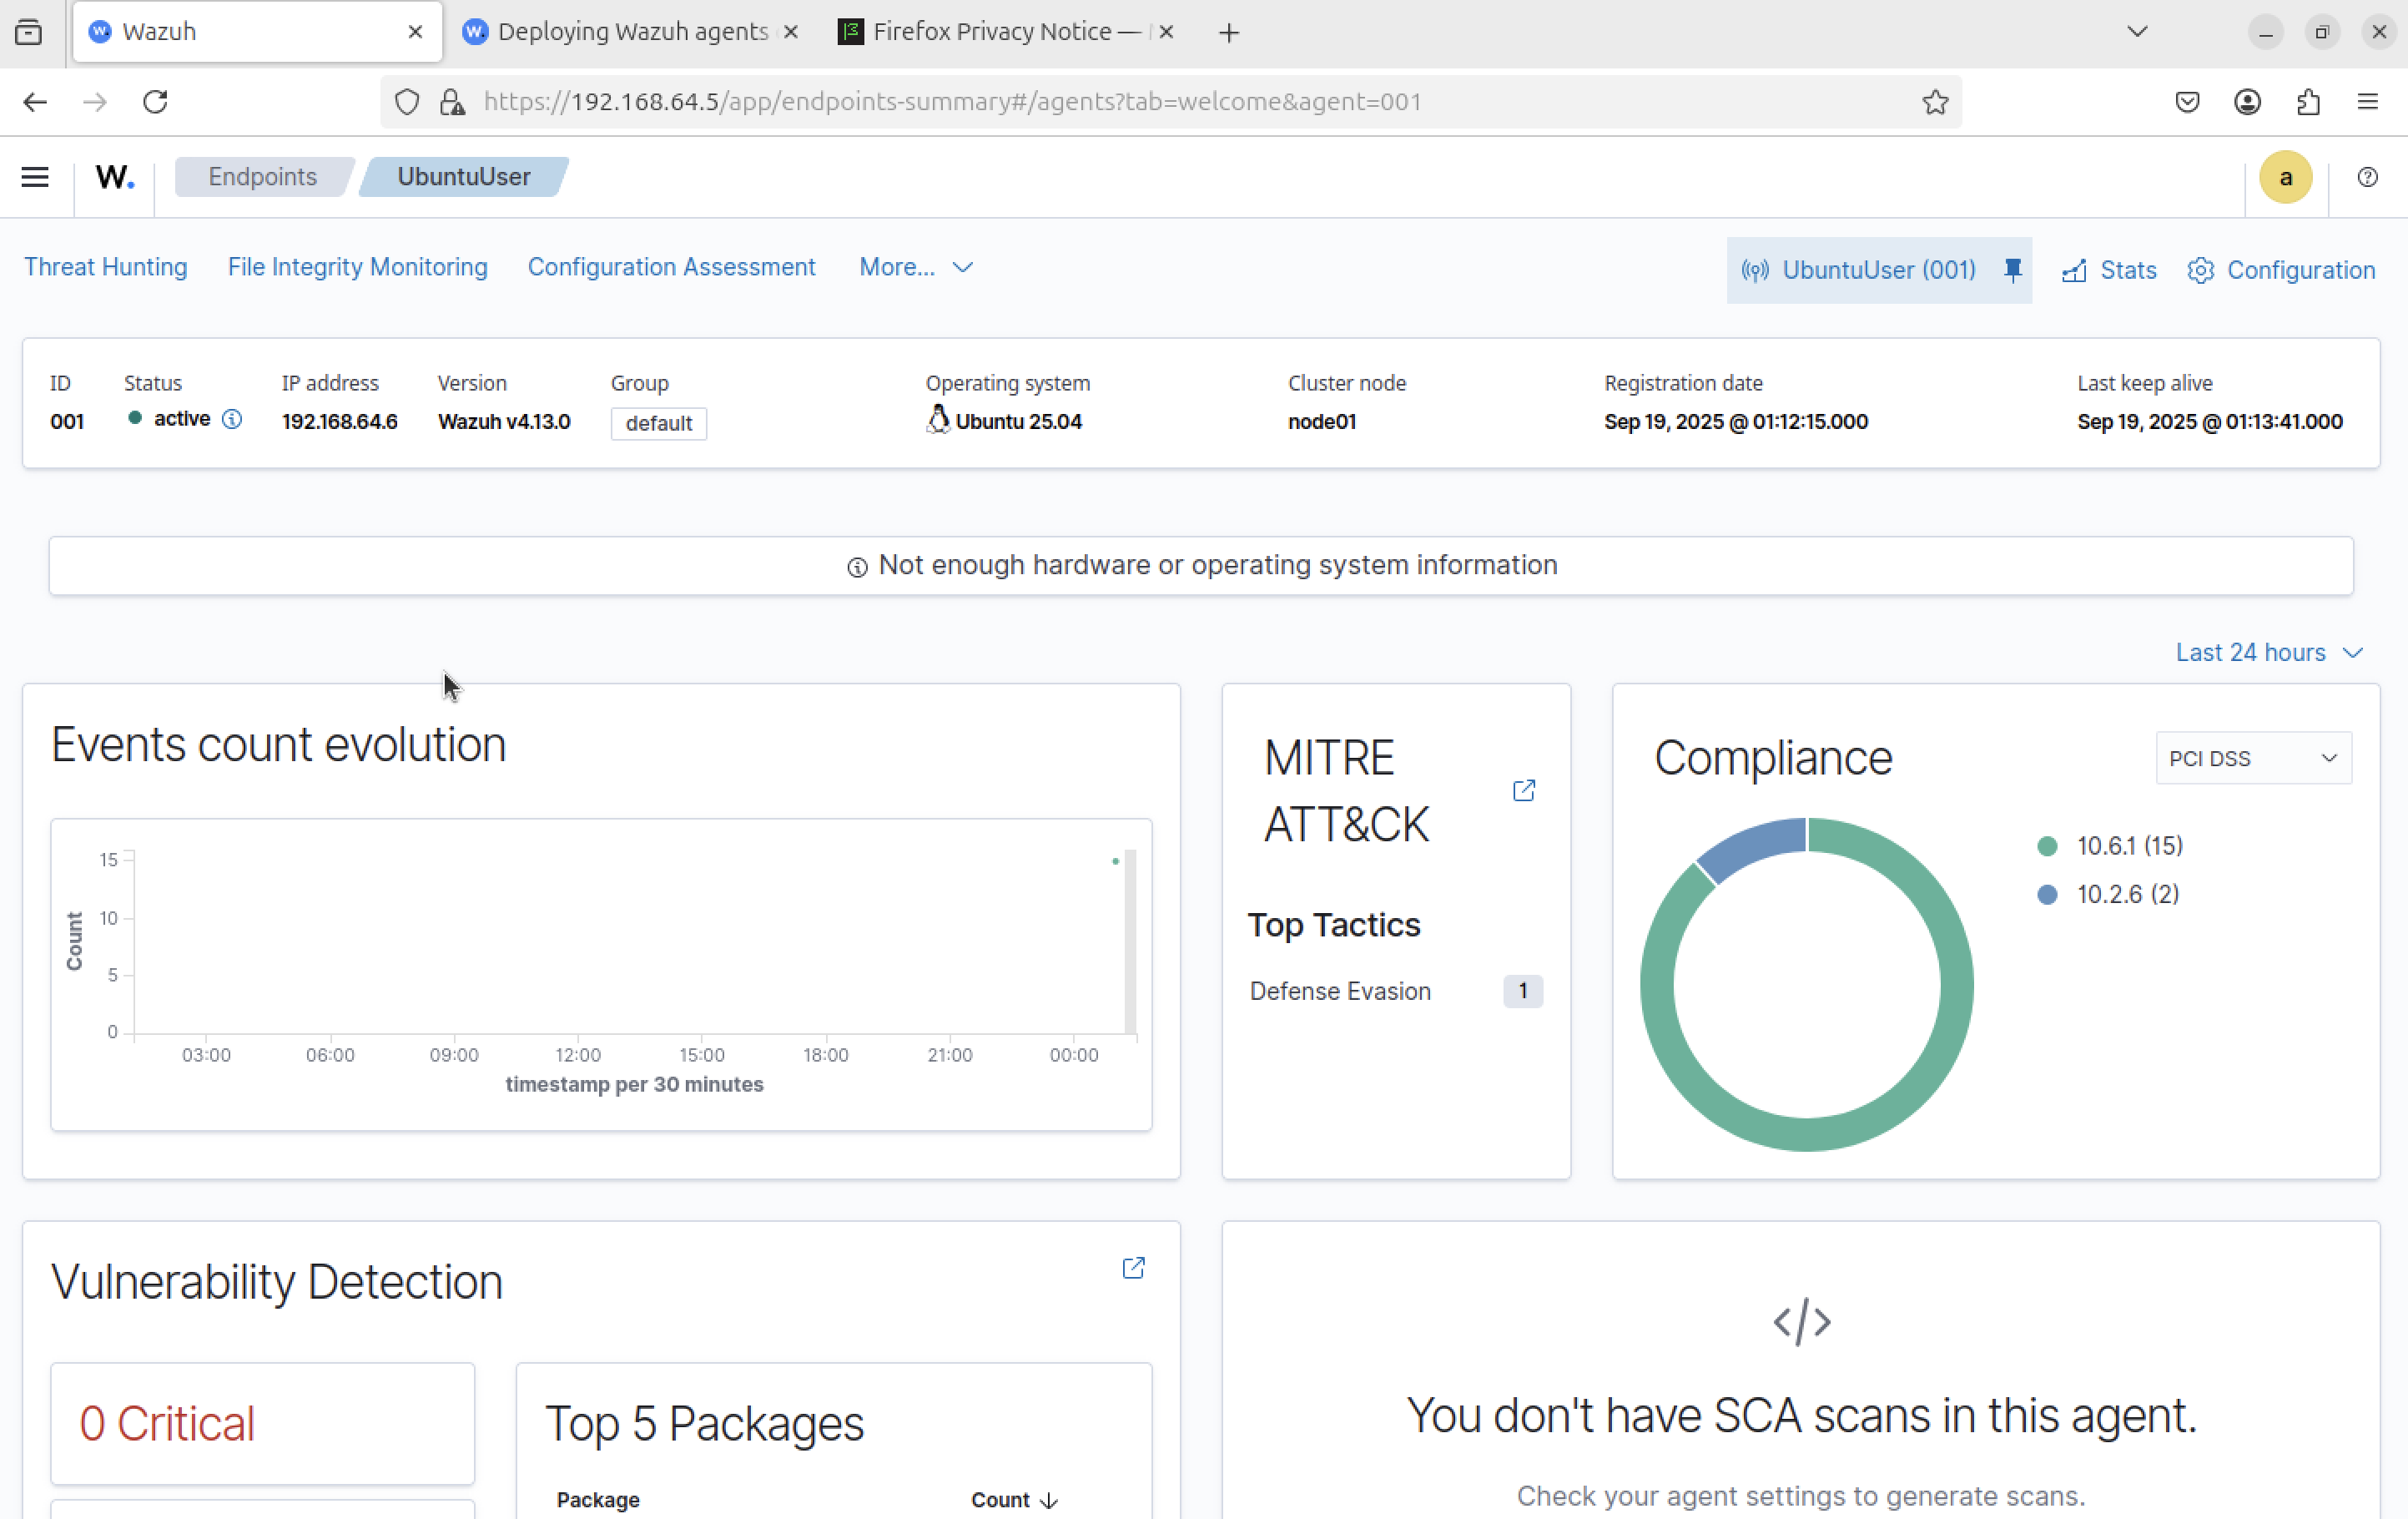The width and height of the screenshot is (2408, 1519).
Task: Click the browser address bar URL
Action: pyautogui.click(x=950, y=102)
